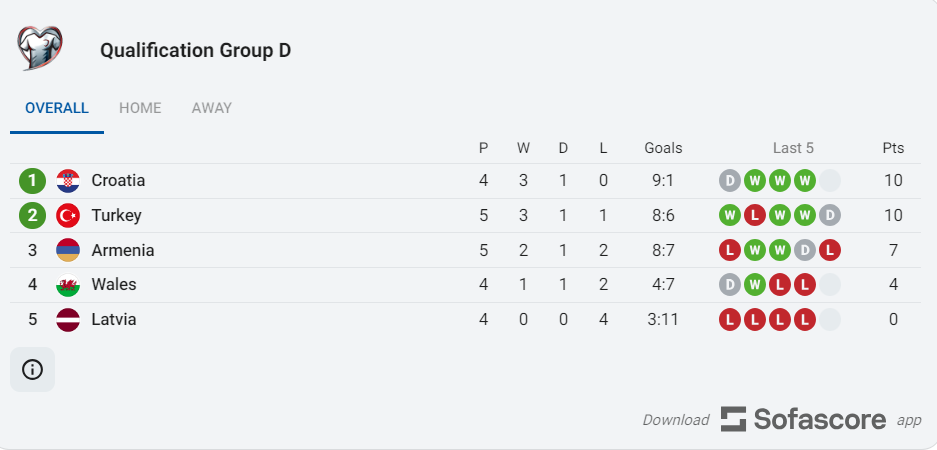
Task: Click Croatia's grey D result badge
Action: point(730,181)
